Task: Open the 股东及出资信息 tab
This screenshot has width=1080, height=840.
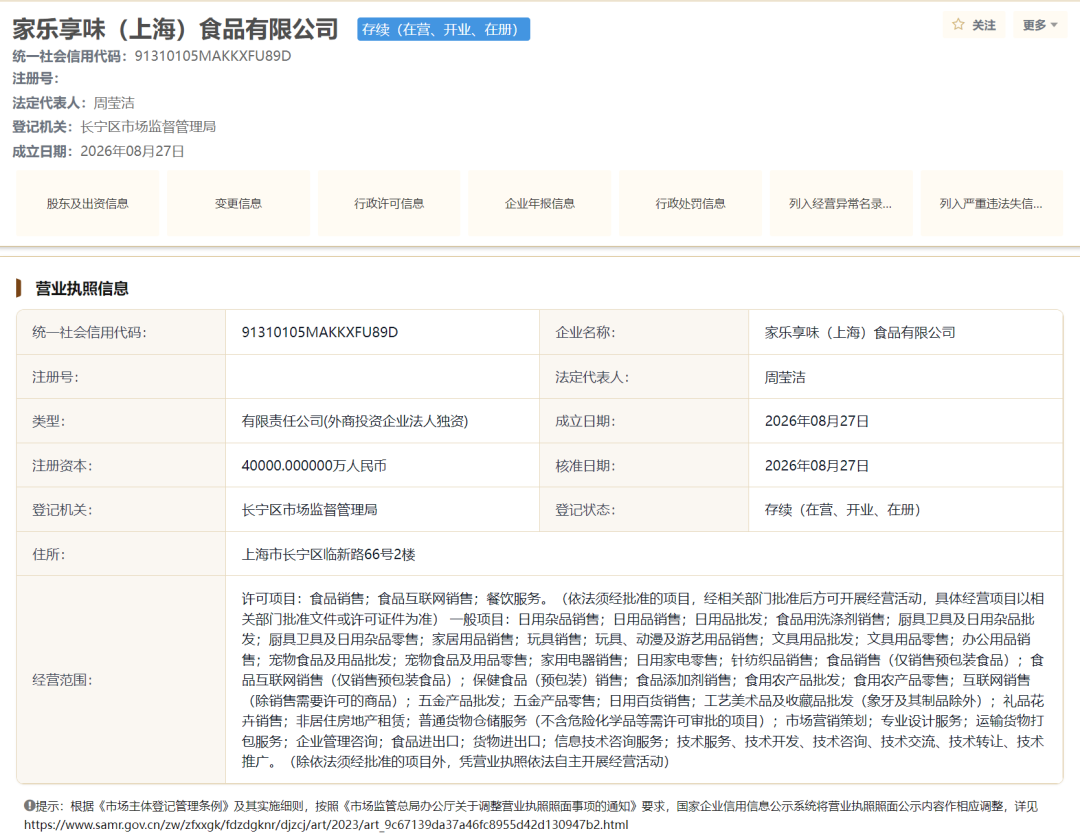Action: 87,203
